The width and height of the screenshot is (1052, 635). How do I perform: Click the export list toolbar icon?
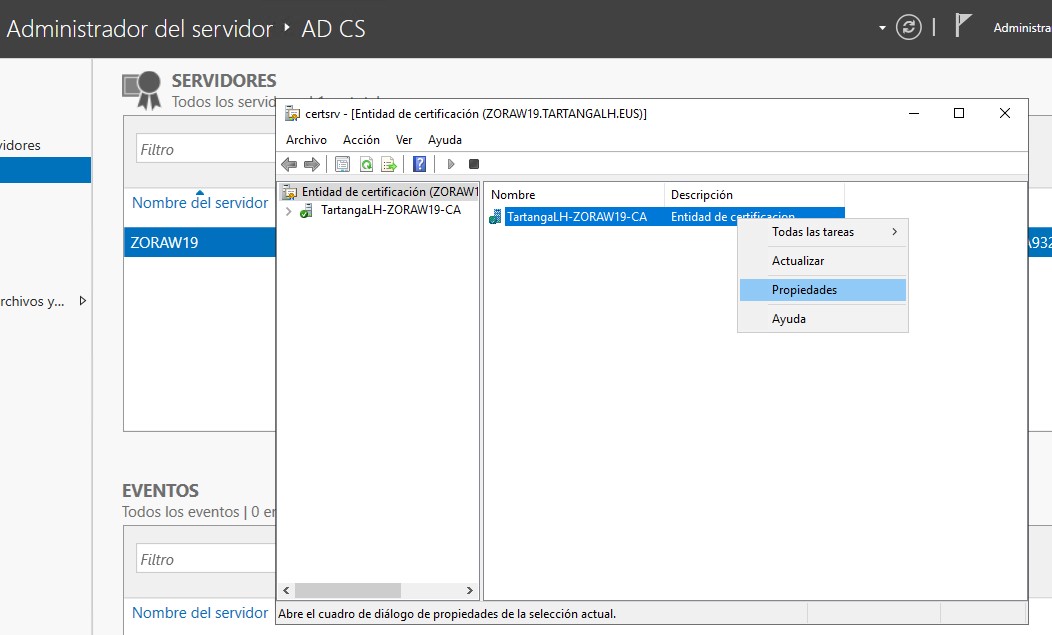tap(389, 164)
